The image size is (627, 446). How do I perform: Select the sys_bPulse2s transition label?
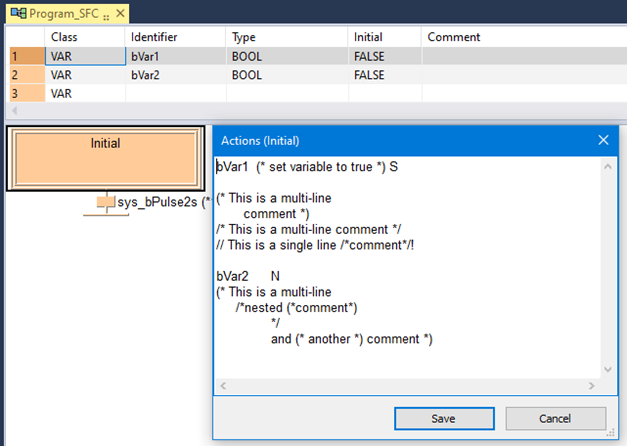pos(158,203)
